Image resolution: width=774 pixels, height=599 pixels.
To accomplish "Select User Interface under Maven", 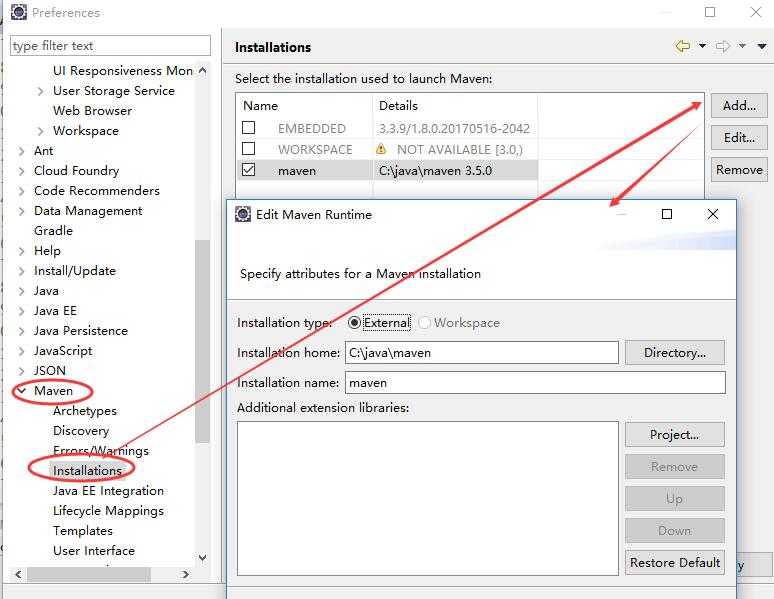I will 94,551.
